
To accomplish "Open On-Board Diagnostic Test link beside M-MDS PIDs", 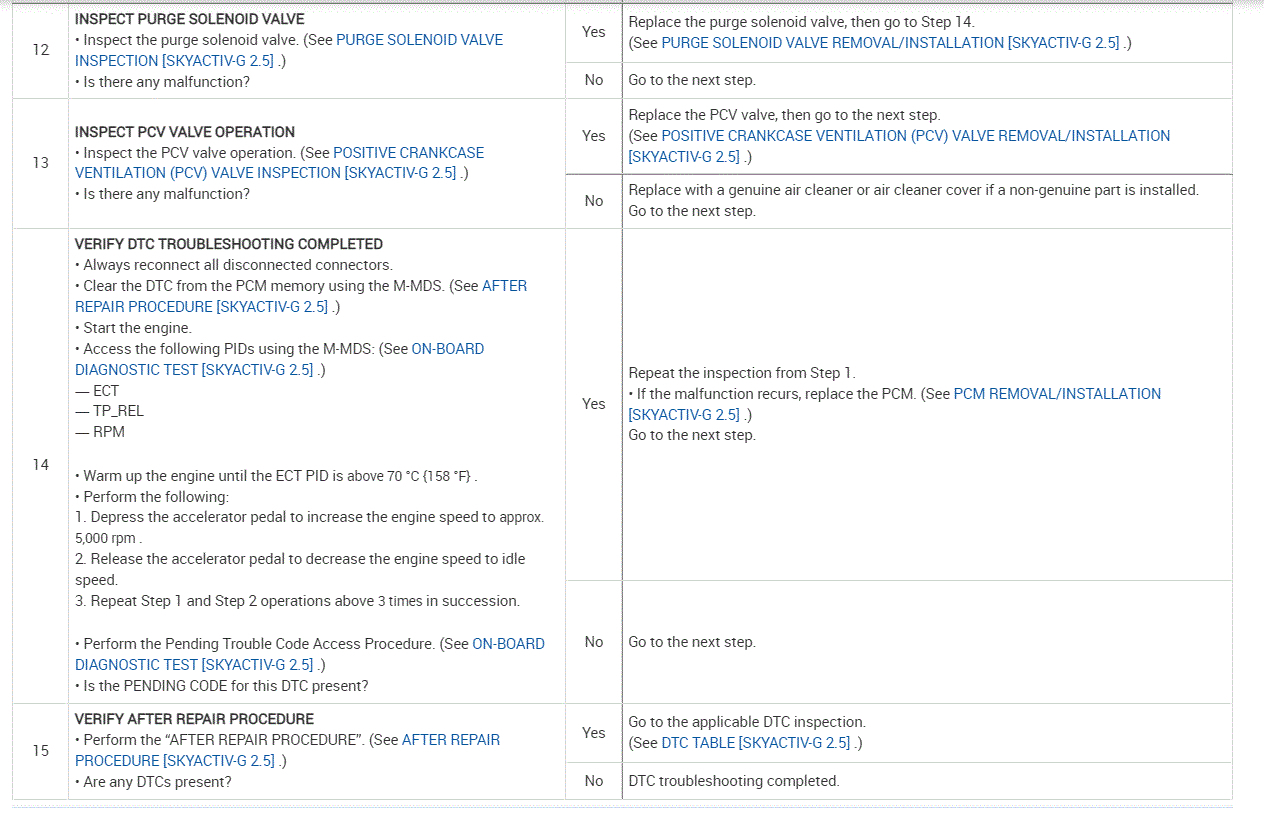I will (x=447, y=349).
